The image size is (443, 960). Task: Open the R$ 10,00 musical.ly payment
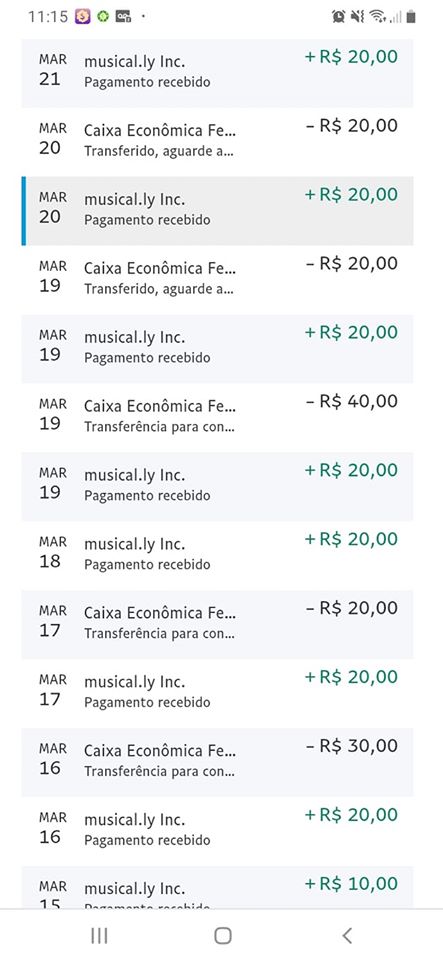[217, 888]
